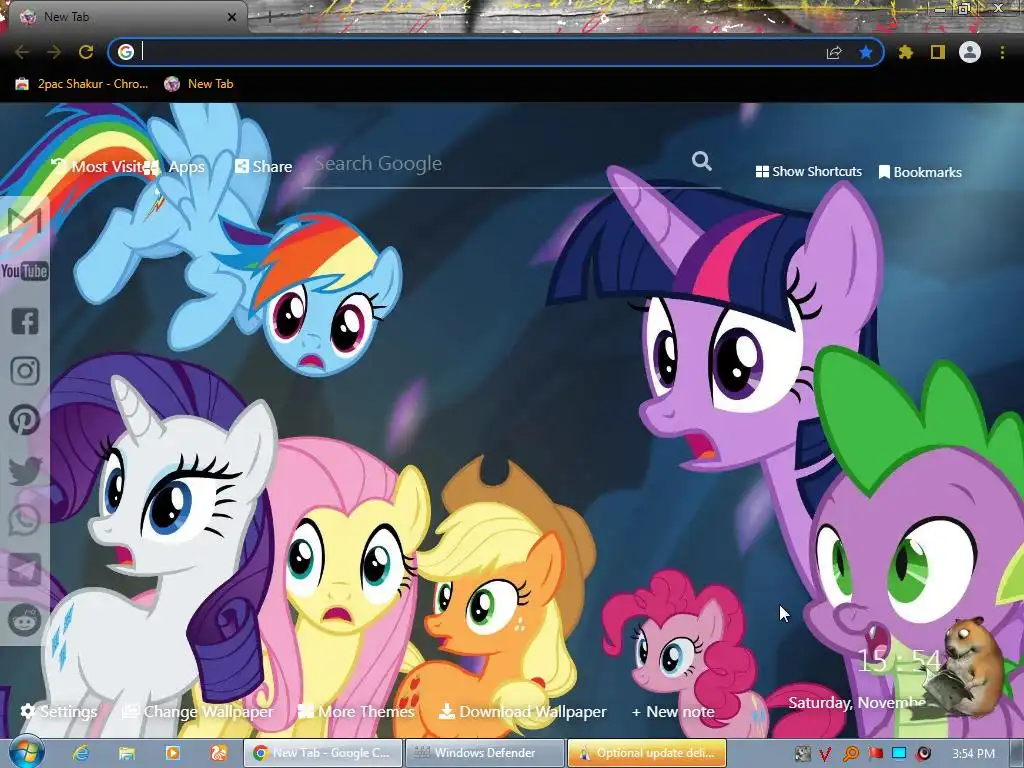Go forward in browser history

coord(54,52)
